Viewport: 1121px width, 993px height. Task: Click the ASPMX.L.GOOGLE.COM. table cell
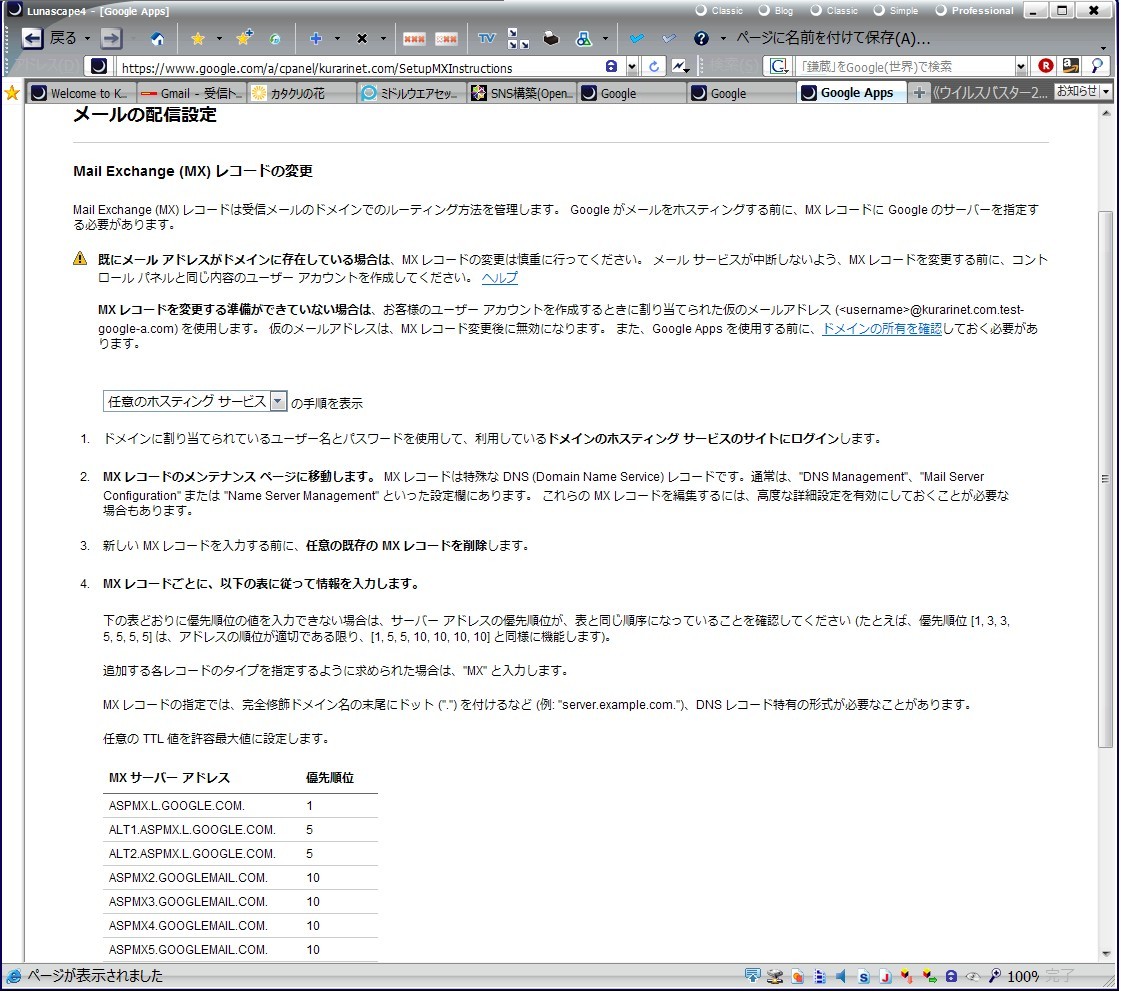click(x=177, y=806)
